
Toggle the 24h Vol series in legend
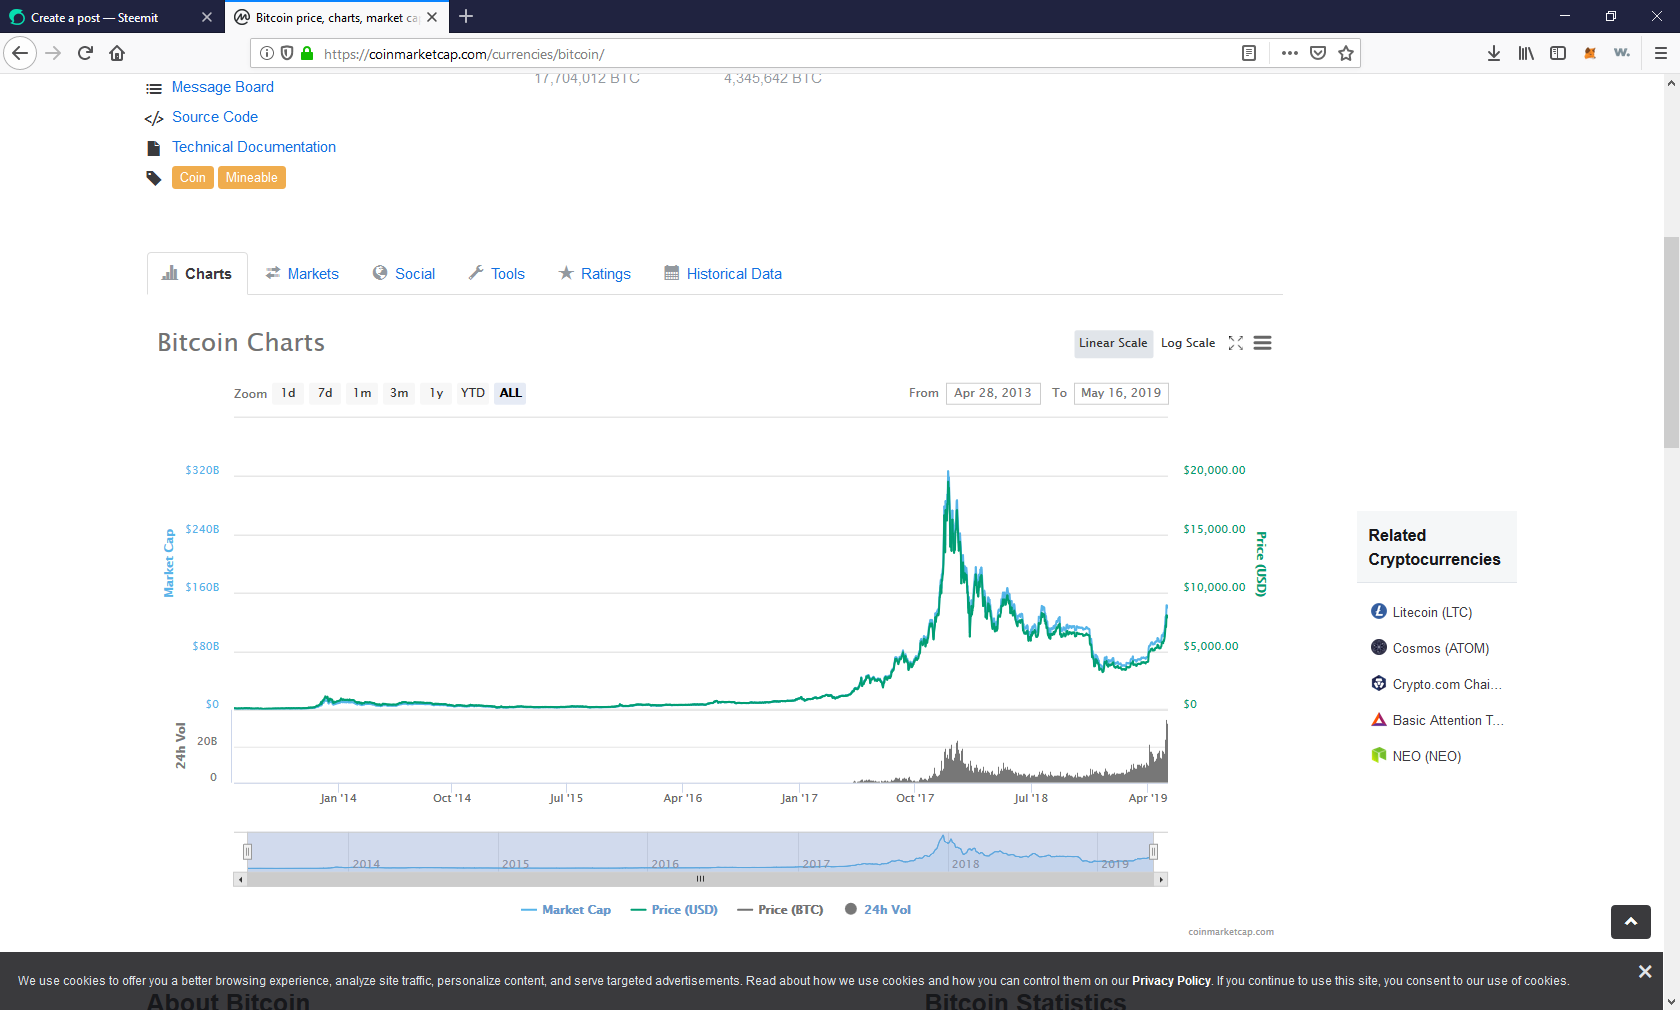(878, 910)
